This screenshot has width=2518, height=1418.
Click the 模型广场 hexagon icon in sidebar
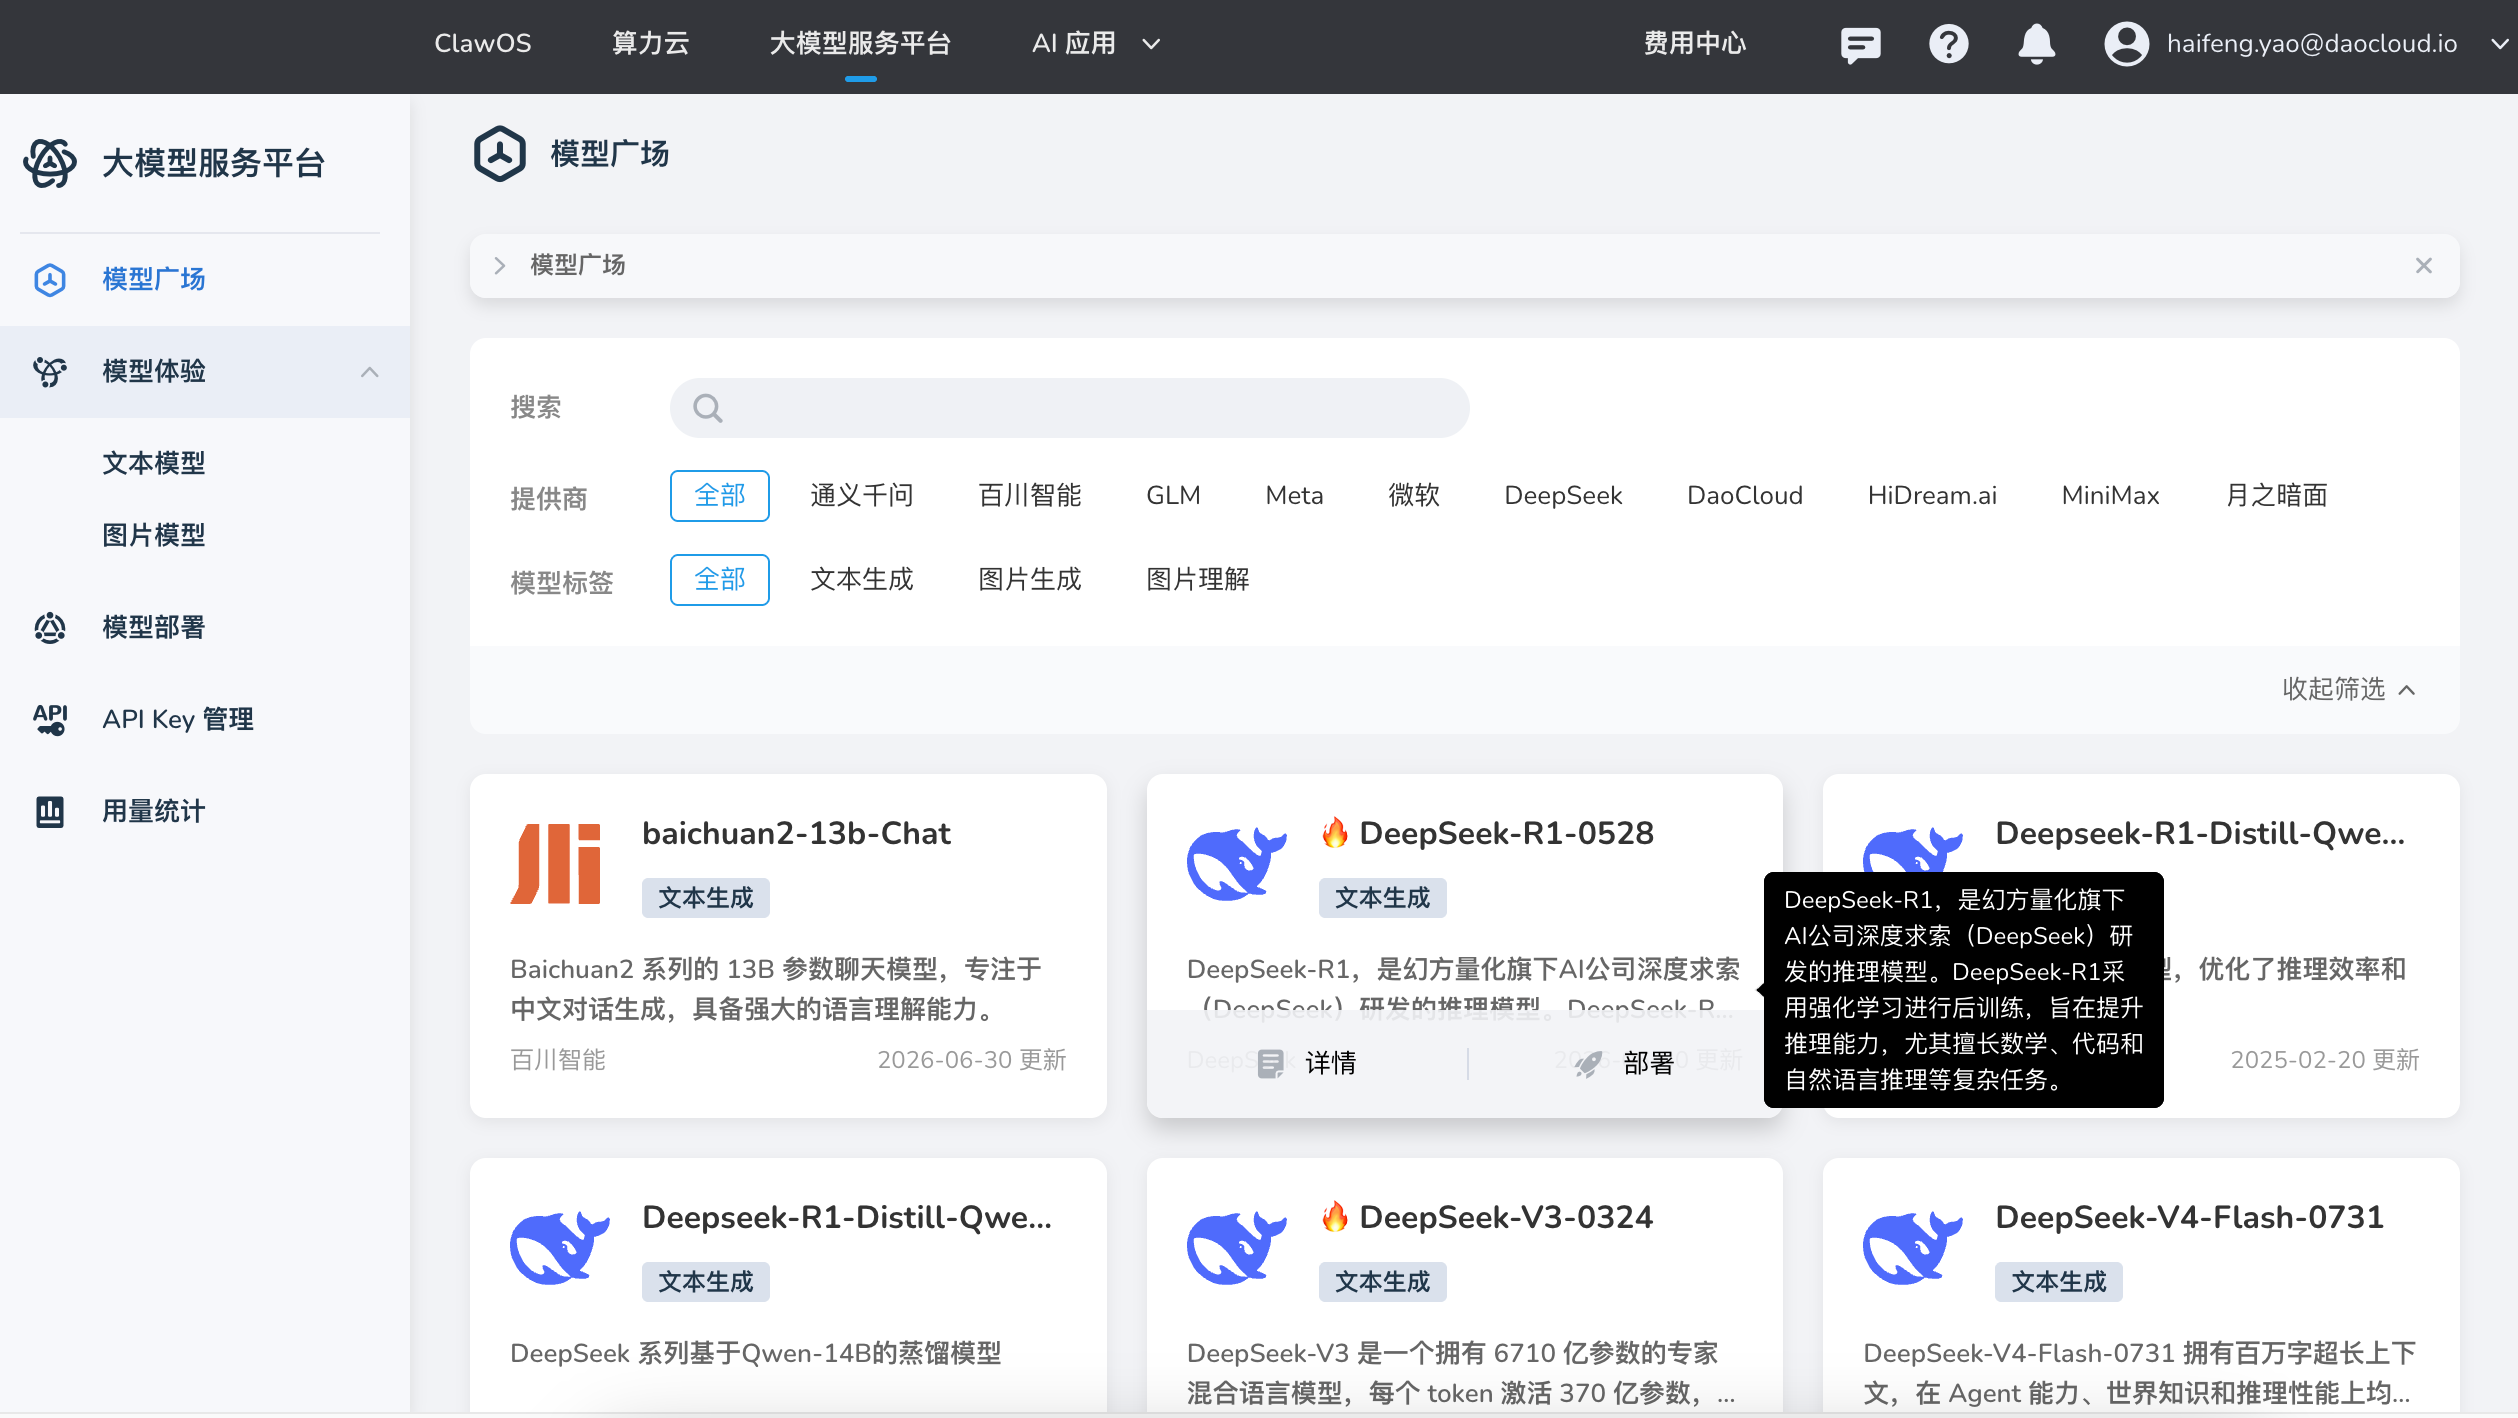click(50, 279)
